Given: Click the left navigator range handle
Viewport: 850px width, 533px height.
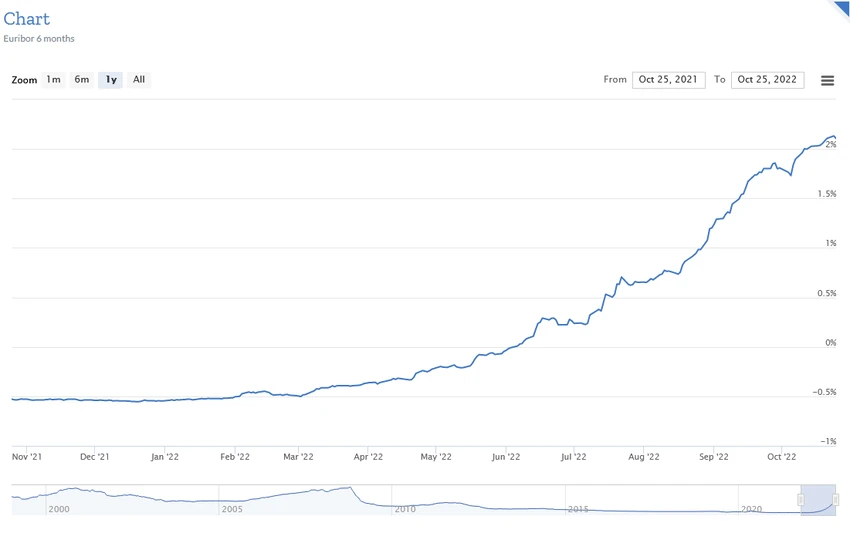Looking at the screenshot, I should [801, 499].
